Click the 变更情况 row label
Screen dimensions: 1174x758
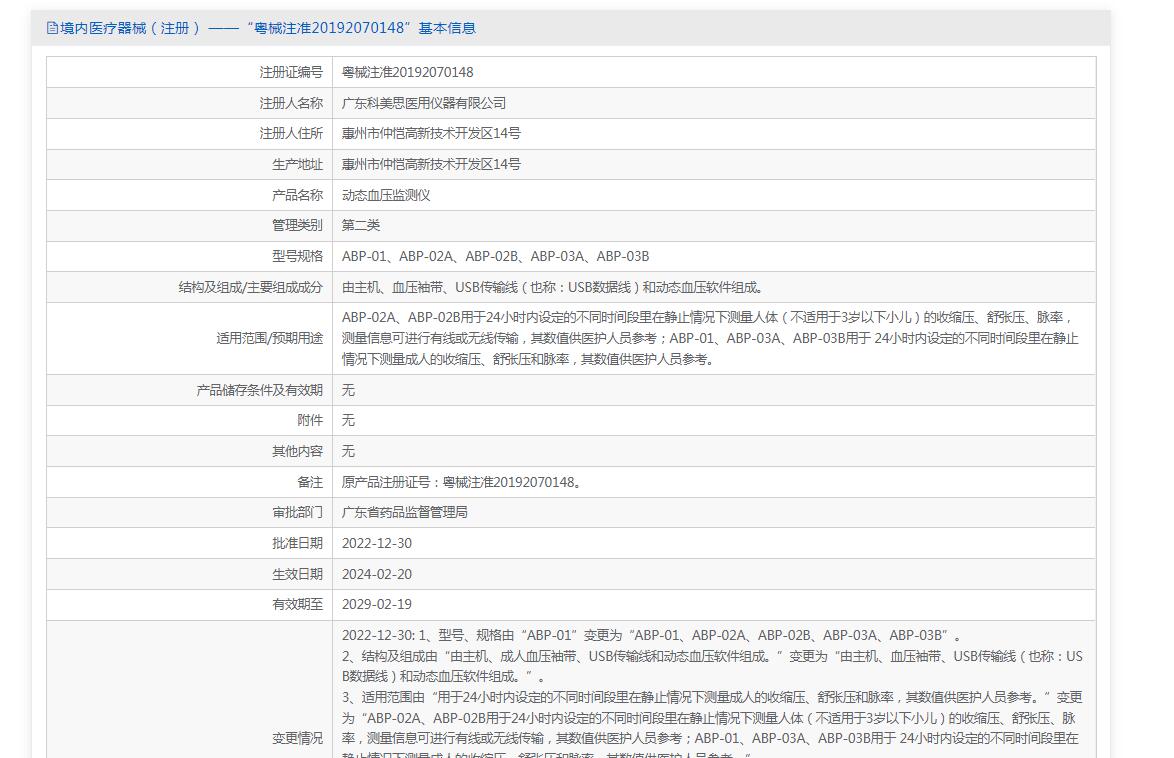pyautogui.click(x=297, y=738)
